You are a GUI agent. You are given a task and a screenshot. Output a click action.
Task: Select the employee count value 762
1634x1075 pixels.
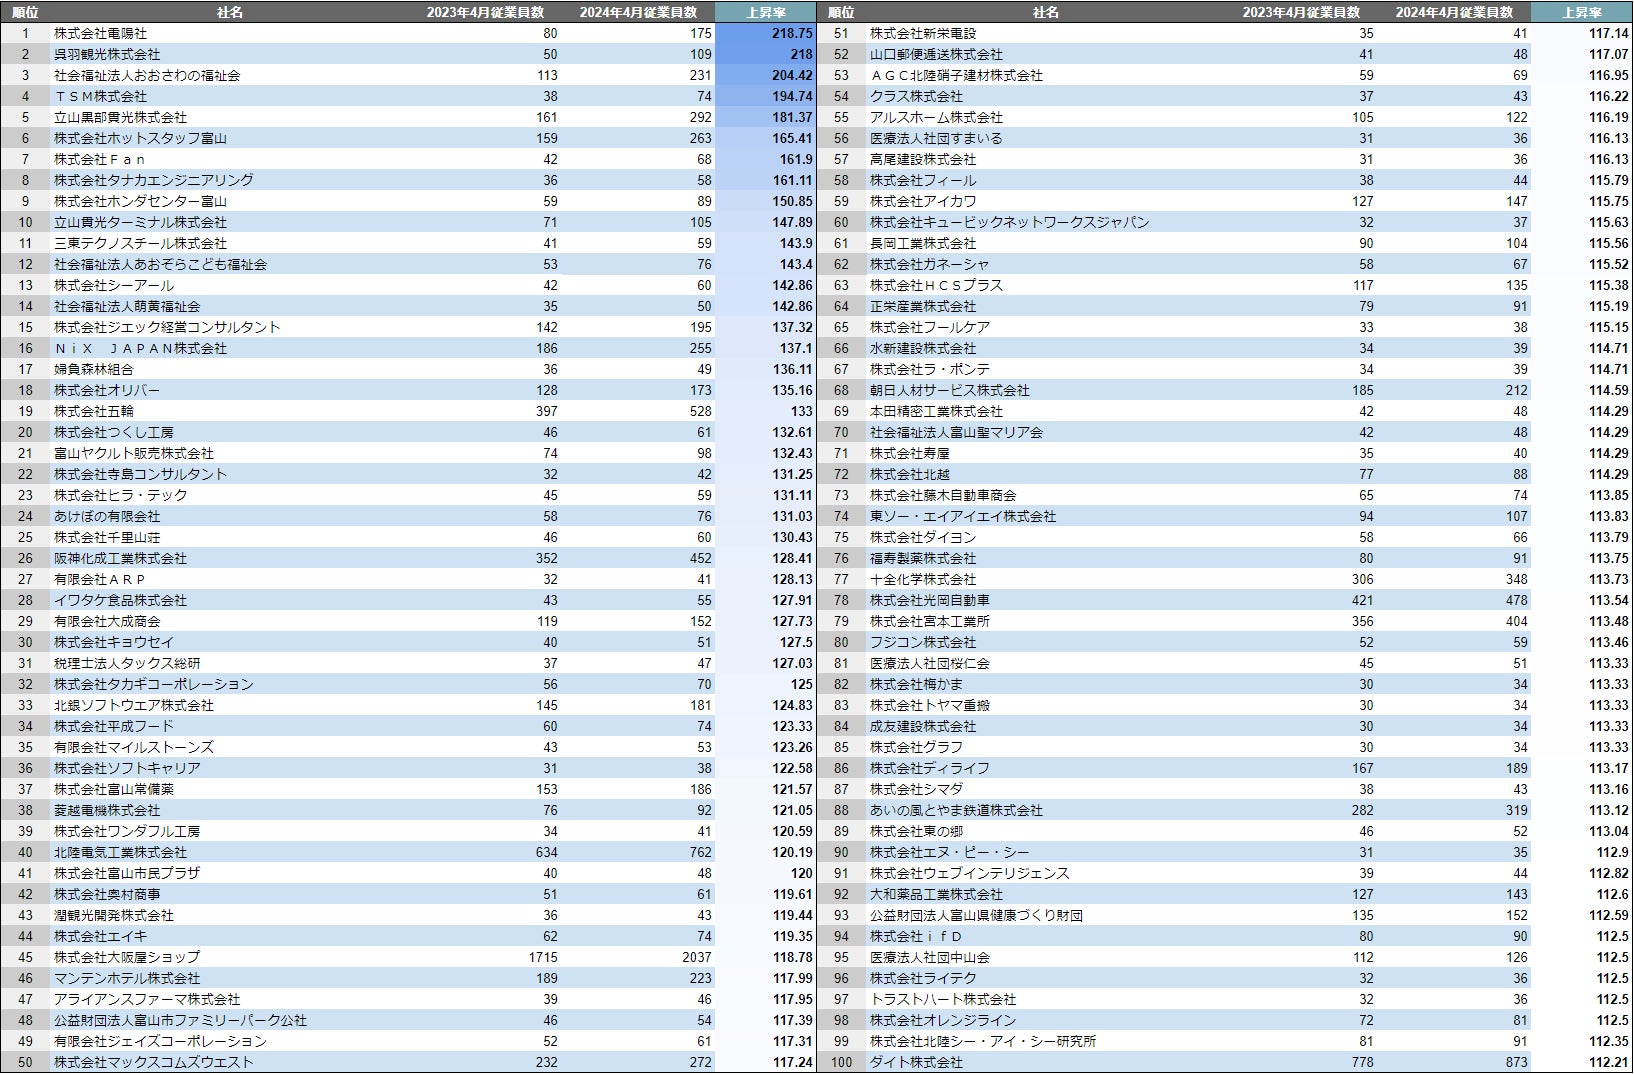701,852
